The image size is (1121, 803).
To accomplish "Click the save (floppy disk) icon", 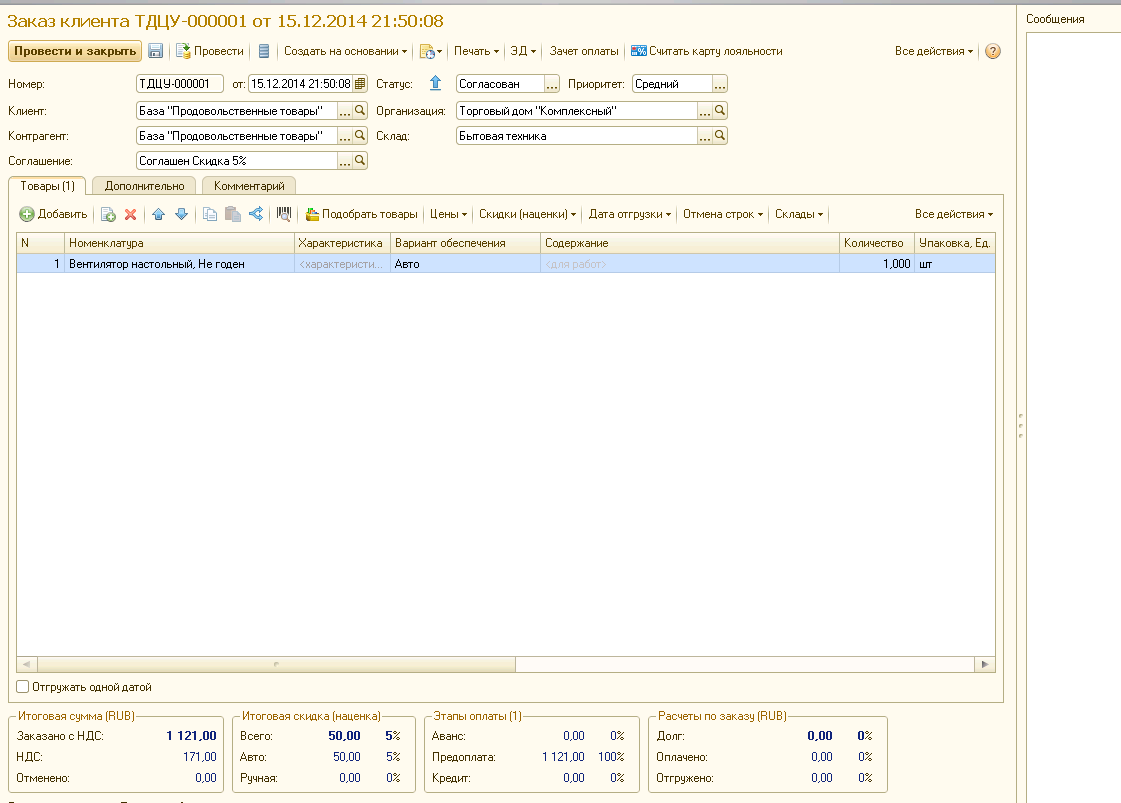I will pos(156,51).
